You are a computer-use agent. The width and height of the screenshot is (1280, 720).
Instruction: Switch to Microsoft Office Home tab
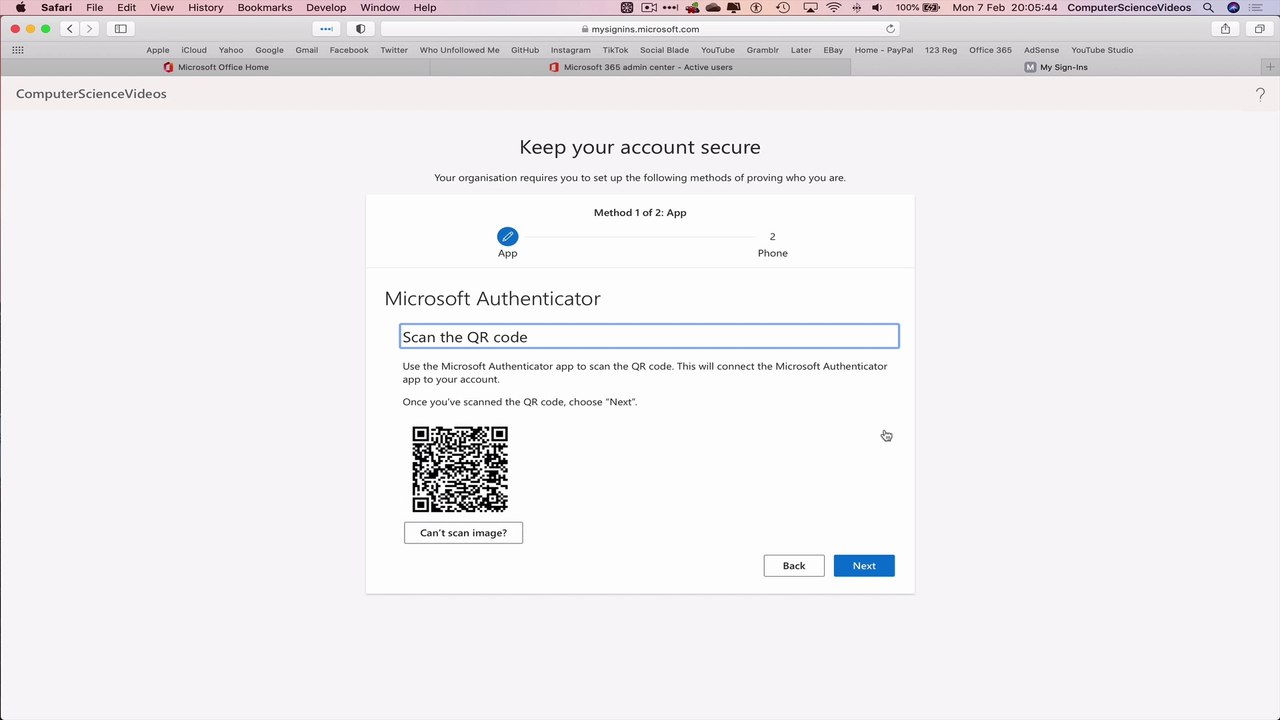[x=215, y=67]
